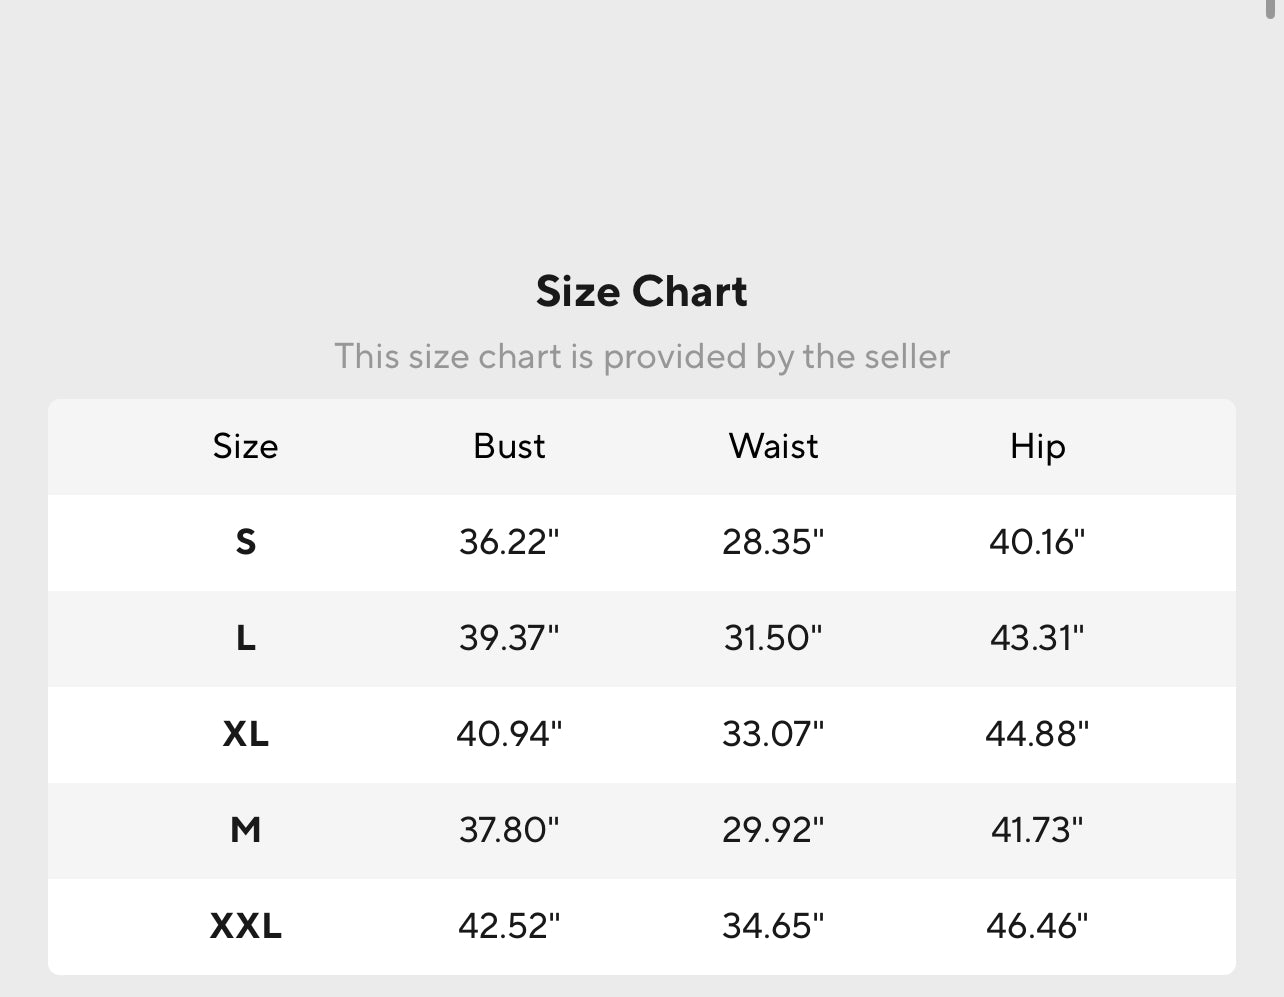Screen dimensions: 1284x997
Task: Click the S size row label
Action: coord(245,542)
